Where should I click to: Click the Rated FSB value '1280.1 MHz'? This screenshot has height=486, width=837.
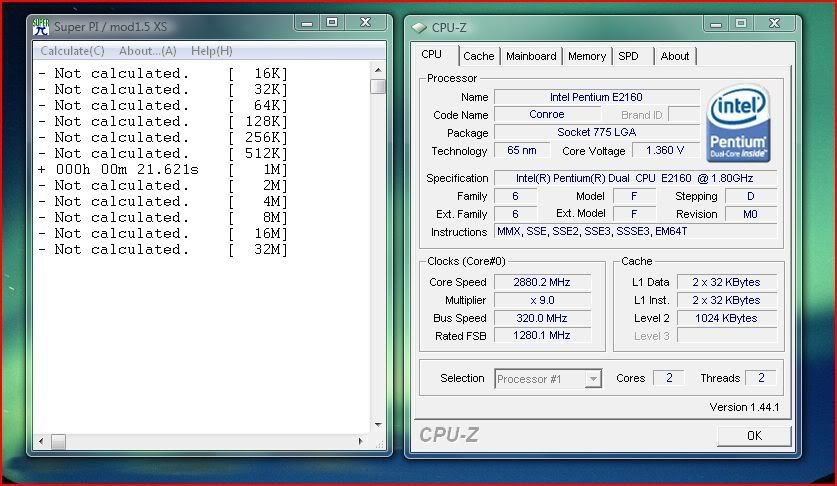point(542,335)
